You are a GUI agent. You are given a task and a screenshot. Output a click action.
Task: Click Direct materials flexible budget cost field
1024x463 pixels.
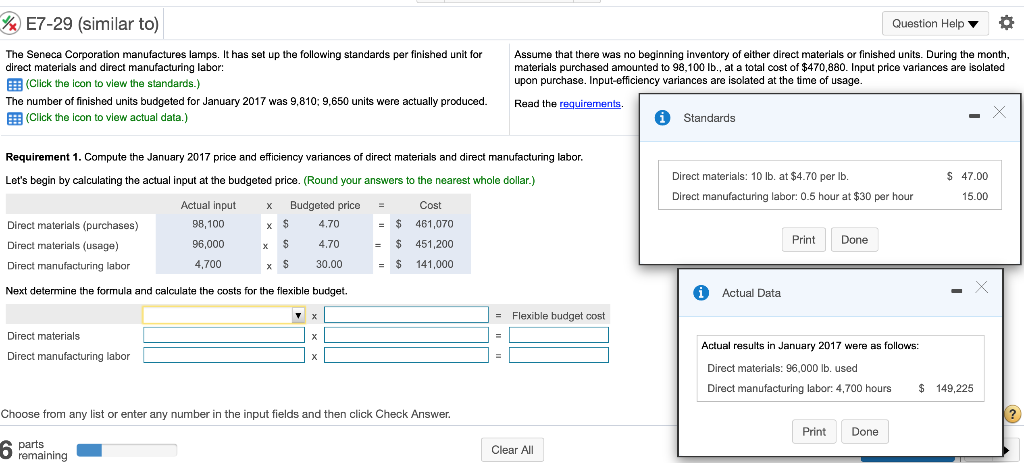point(559,336)
